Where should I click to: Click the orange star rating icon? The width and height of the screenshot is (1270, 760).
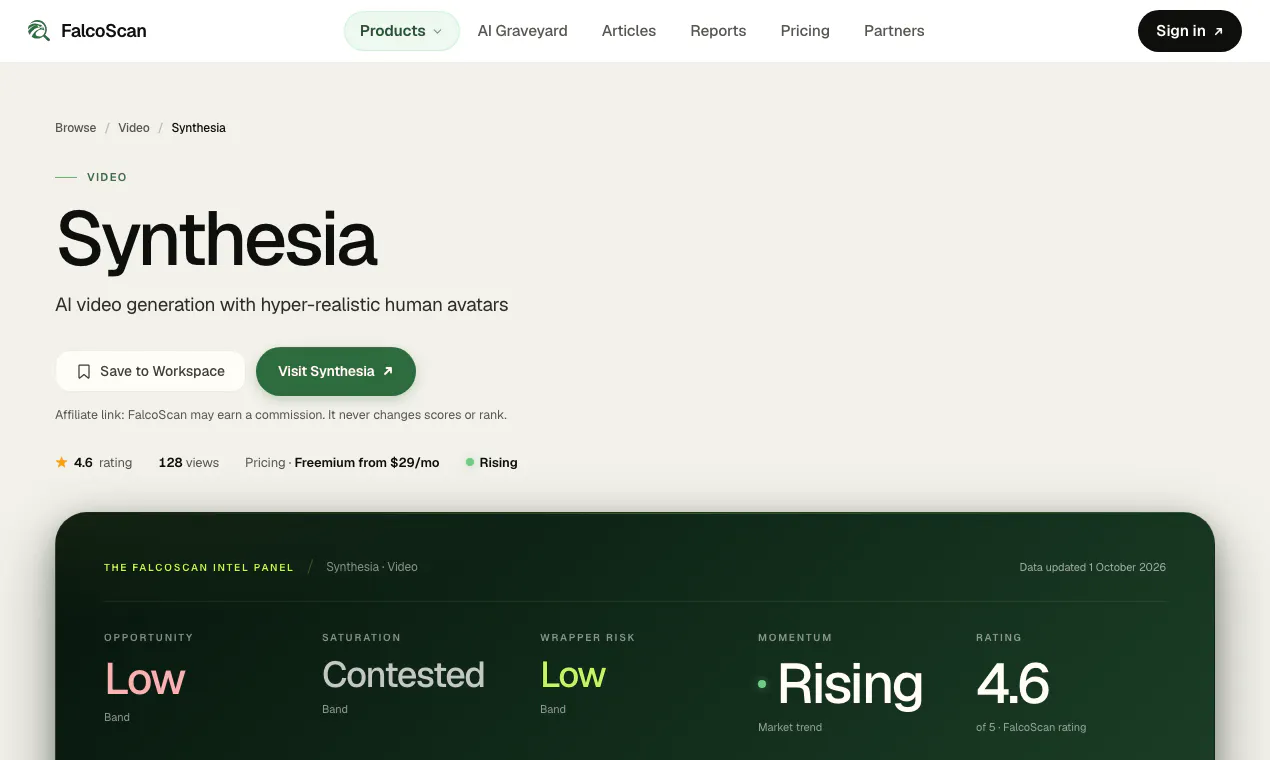(62, 462)
